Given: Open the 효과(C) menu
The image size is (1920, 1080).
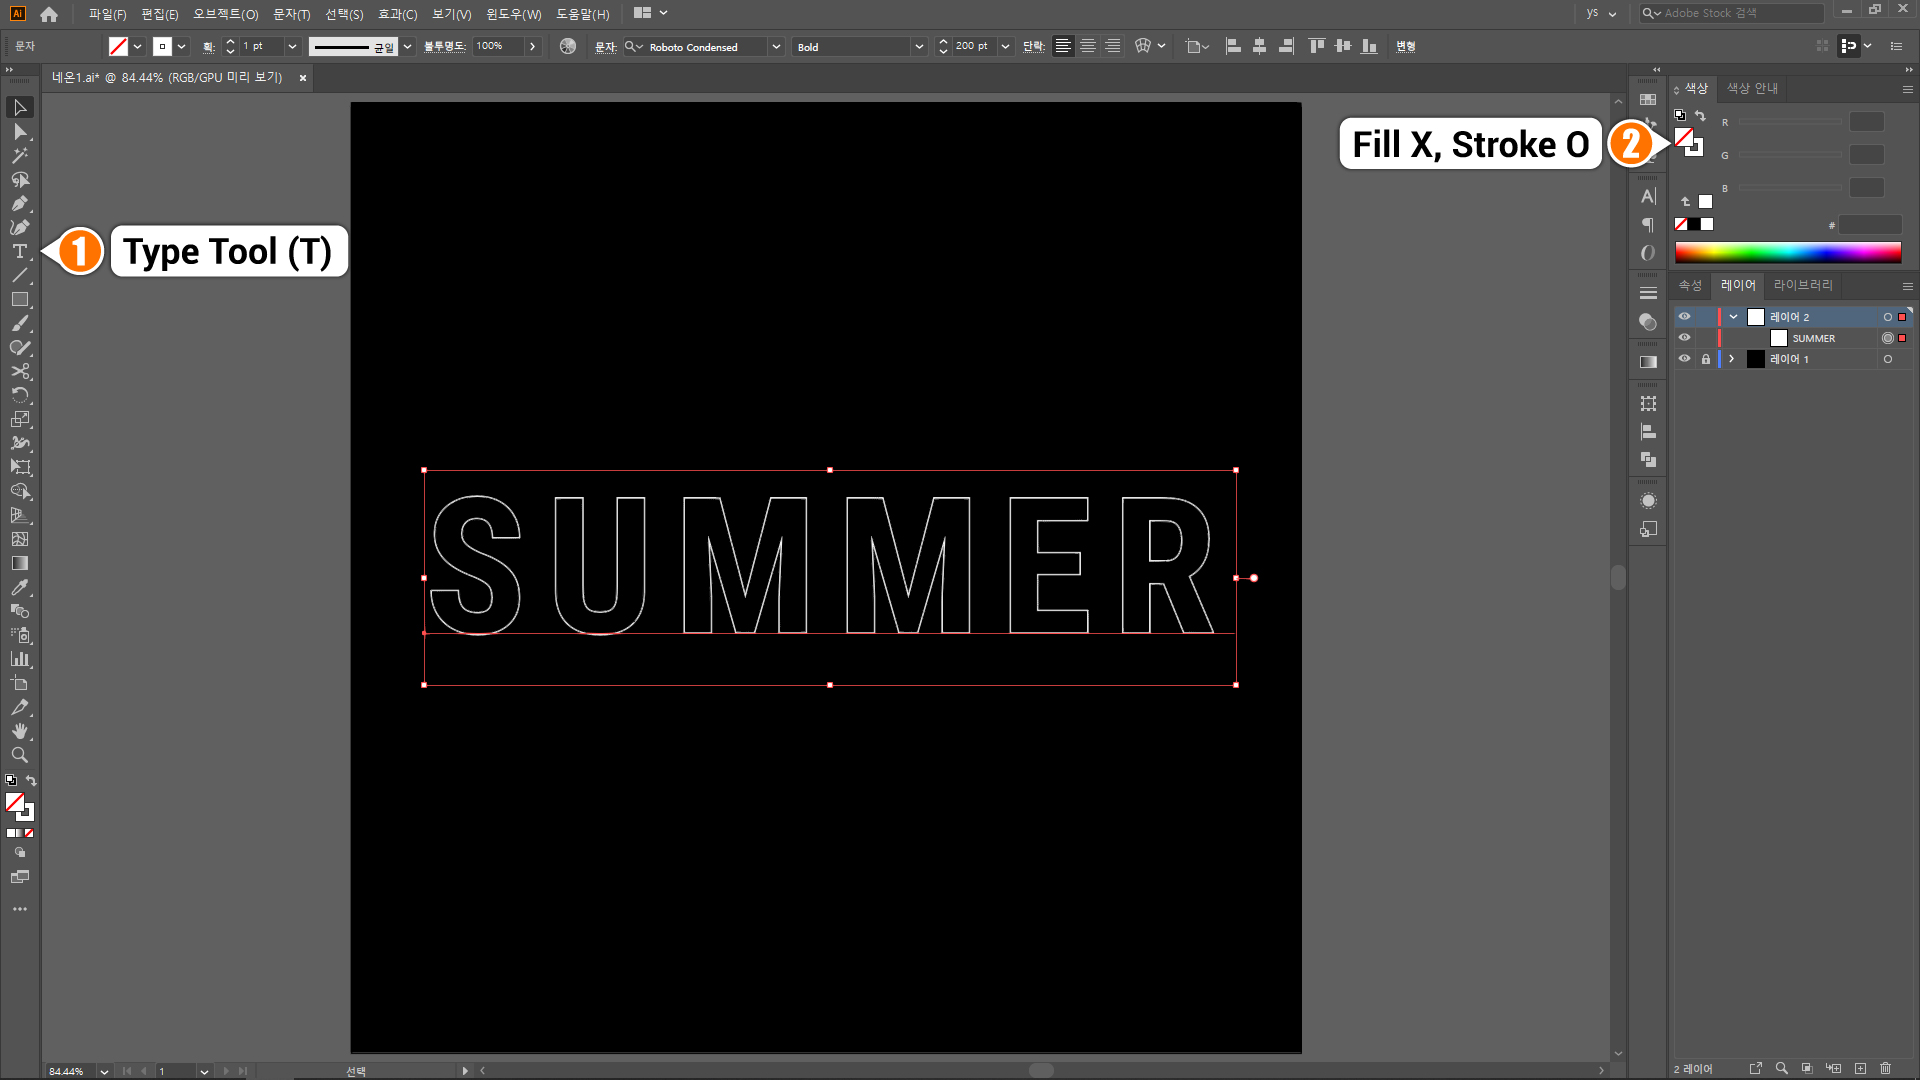Looking at the screenshot, I should [397, 14].
